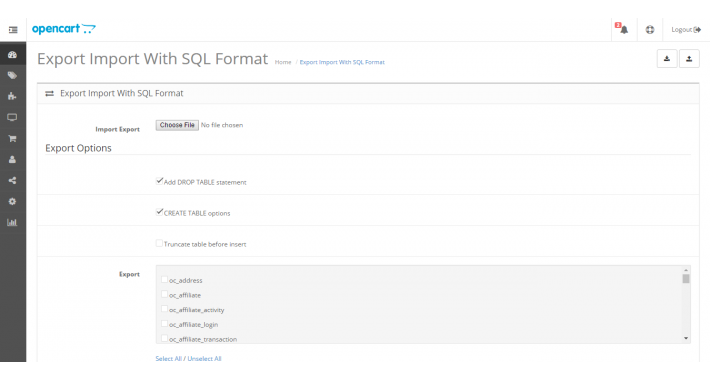Open the help lifebuoy icon
This screenshot has height=380, width=710.
650,29
